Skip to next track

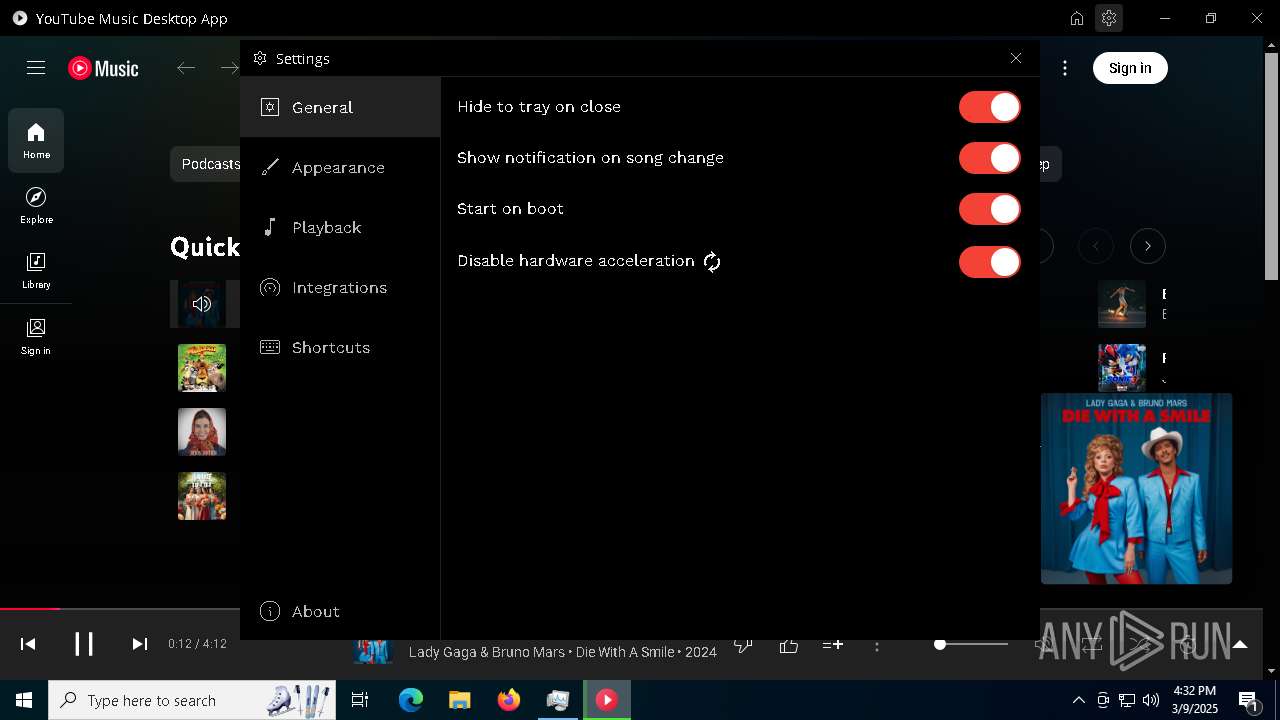pos(140,644)
